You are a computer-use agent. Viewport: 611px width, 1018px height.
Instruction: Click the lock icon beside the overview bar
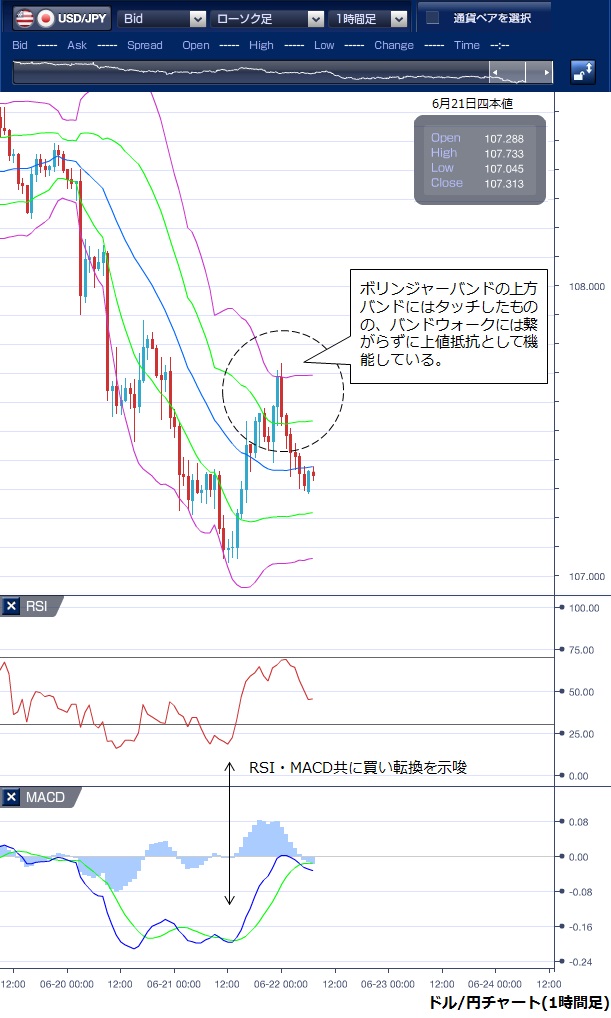coord(582,72)
